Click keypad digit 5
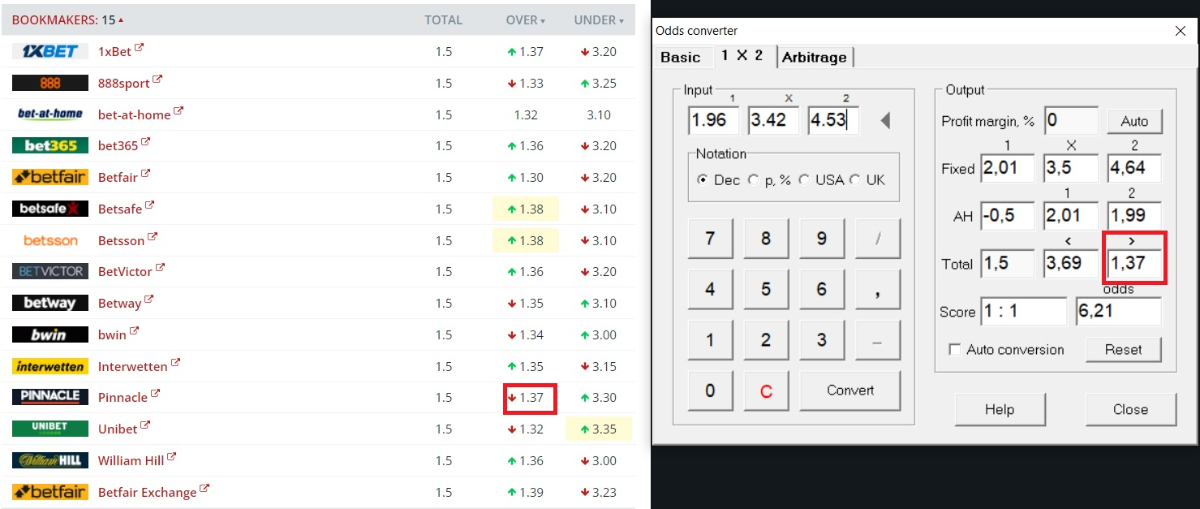The width and height of the screenshot is (1200, 509). 766,289
